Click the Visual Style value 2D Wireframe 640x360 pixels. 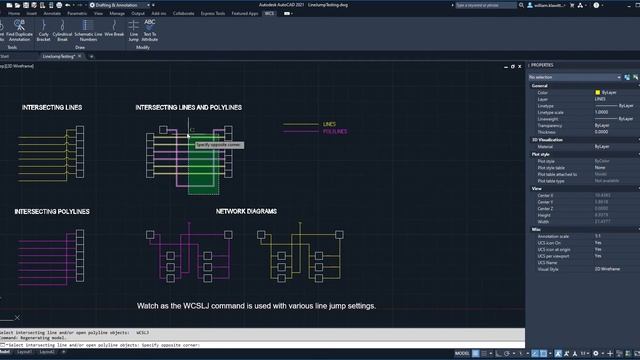coord(607,269)
